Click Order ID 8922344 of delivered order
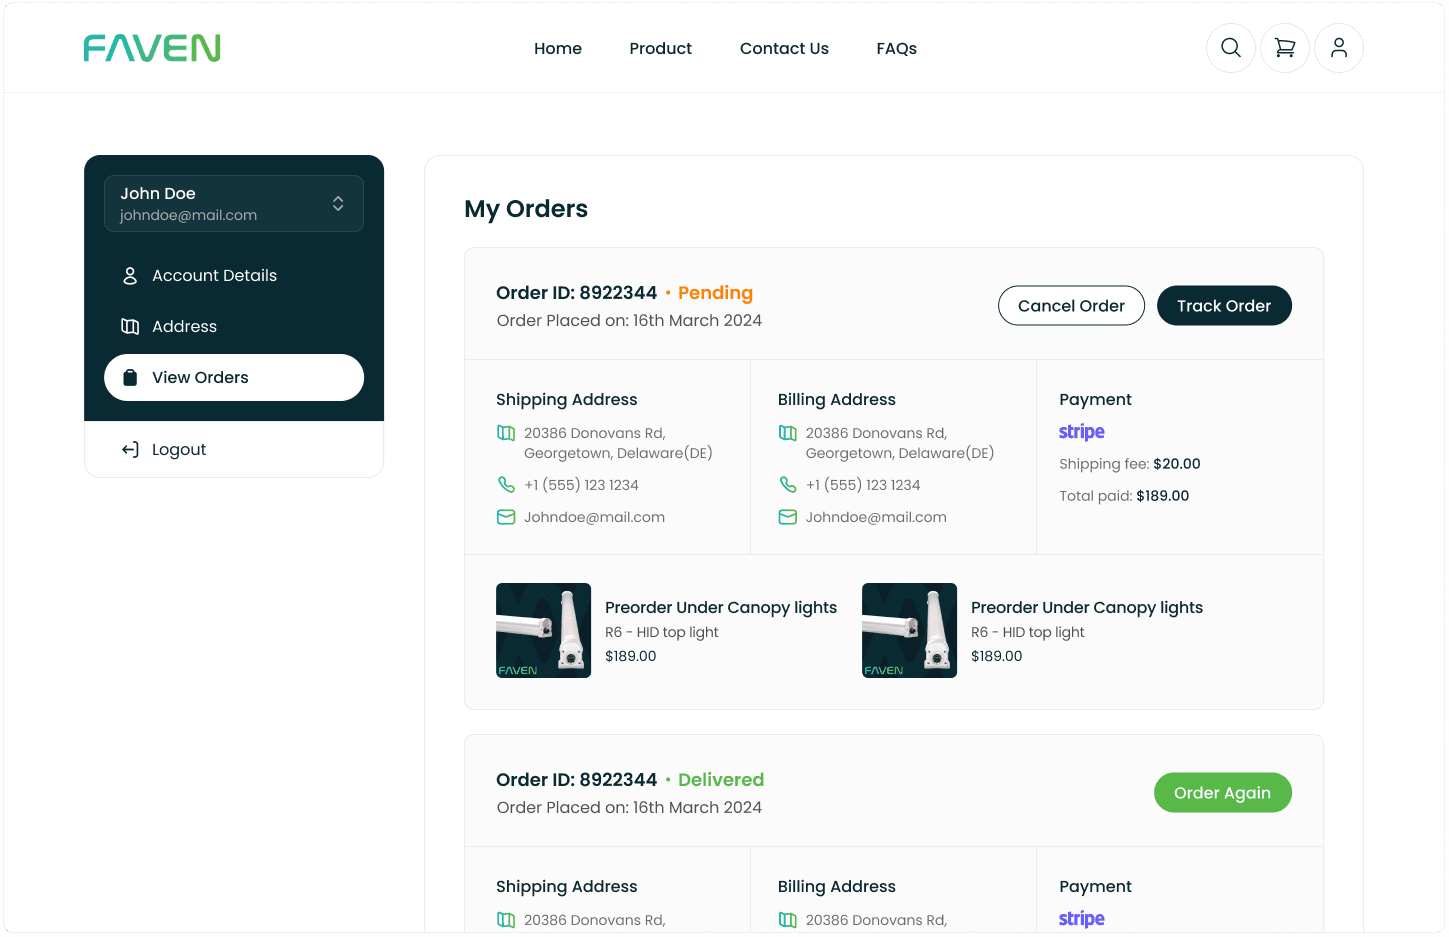 576,780
